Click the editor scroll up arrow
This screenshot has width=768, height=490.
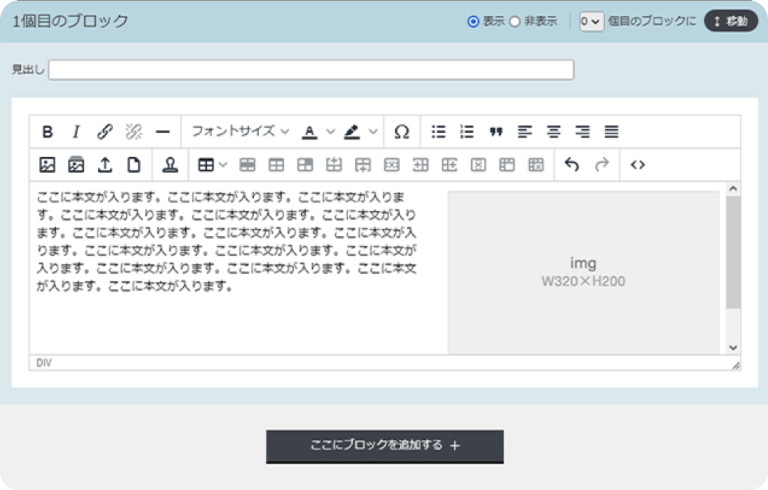click(x=733, y=189)
